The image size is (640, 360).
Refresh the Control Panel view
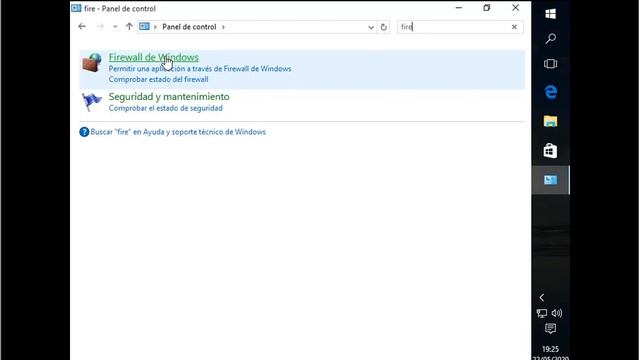(384, 27)
